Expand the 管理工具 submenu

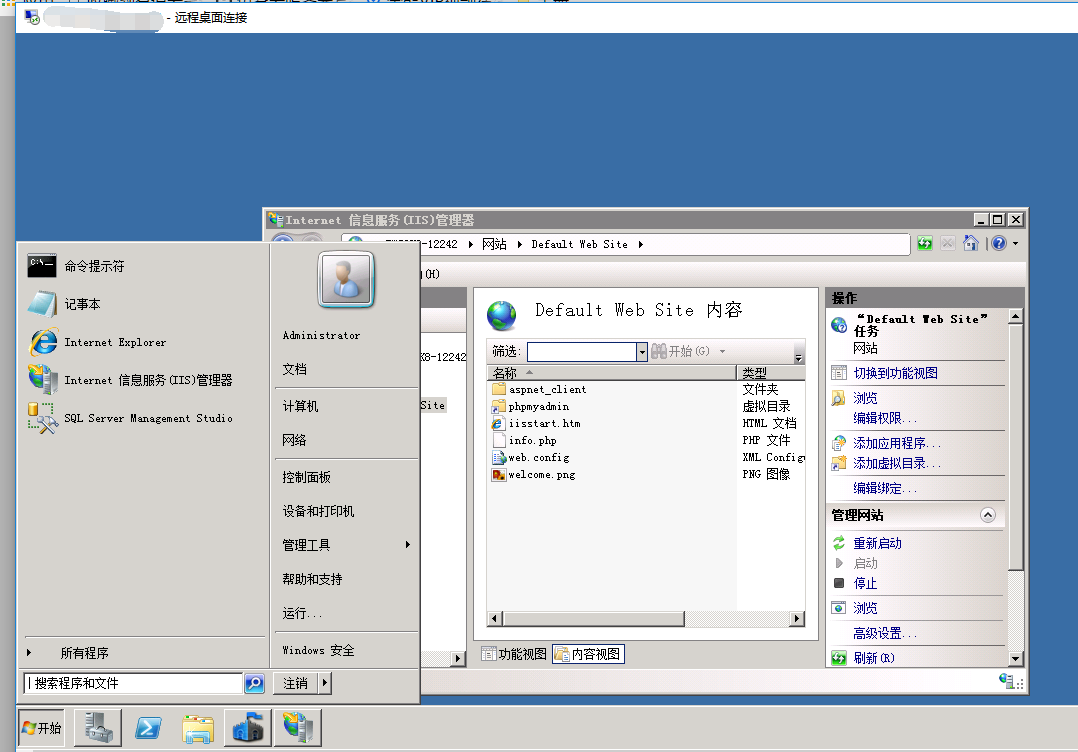pyautogui.click(x=346, y=545)
